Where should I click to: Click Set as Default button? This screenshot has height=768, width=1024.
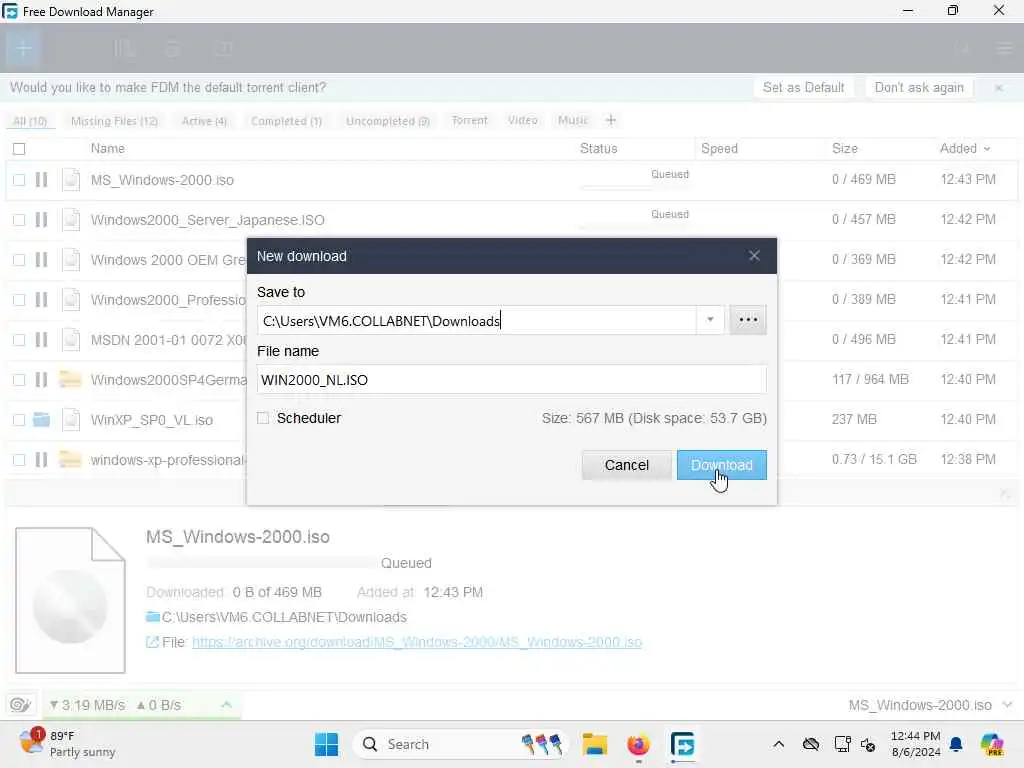tap(803, 88)
